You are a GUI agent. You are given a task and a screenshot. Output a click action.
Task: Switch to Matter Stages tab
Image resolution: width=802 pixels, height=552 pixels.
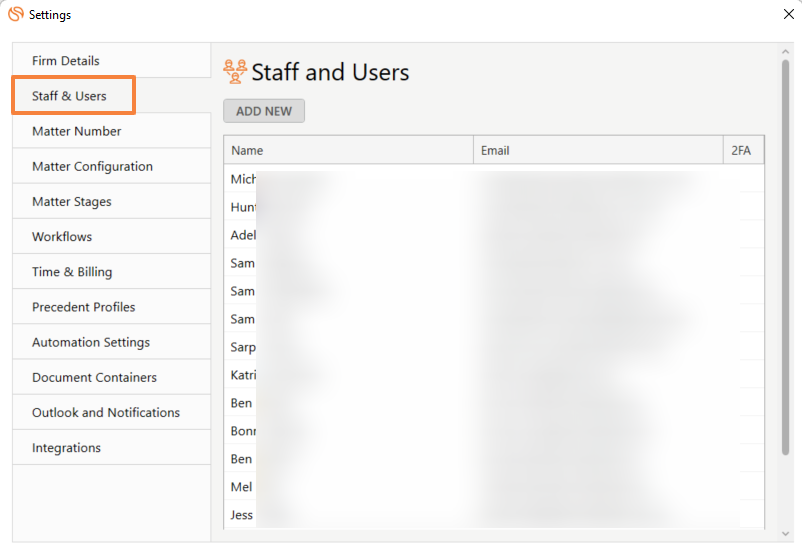tap(72, 201)
